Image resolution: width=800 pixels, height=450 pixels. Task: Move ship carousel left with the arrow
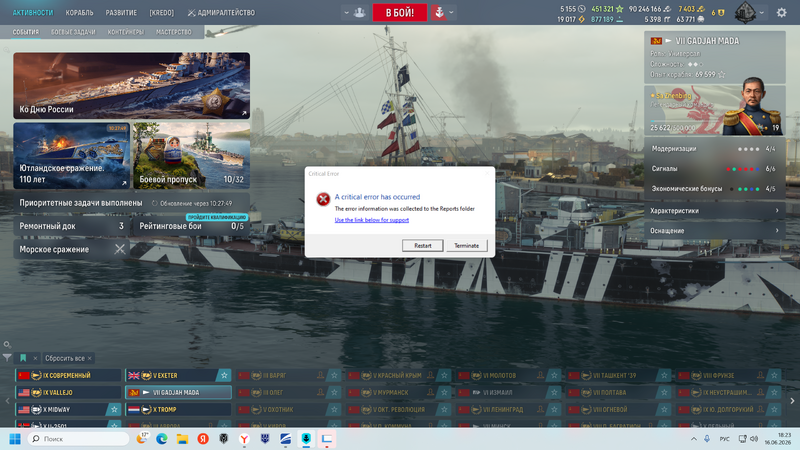pyautogui.click(x=7, y=401)
